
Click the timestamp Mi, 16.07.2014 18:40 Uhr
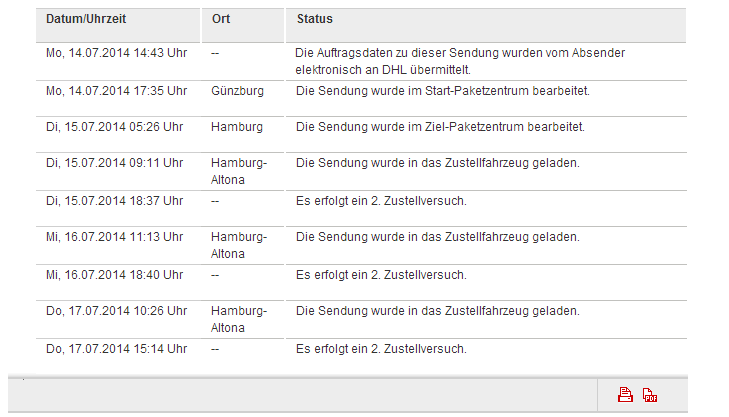click(115, 275)
